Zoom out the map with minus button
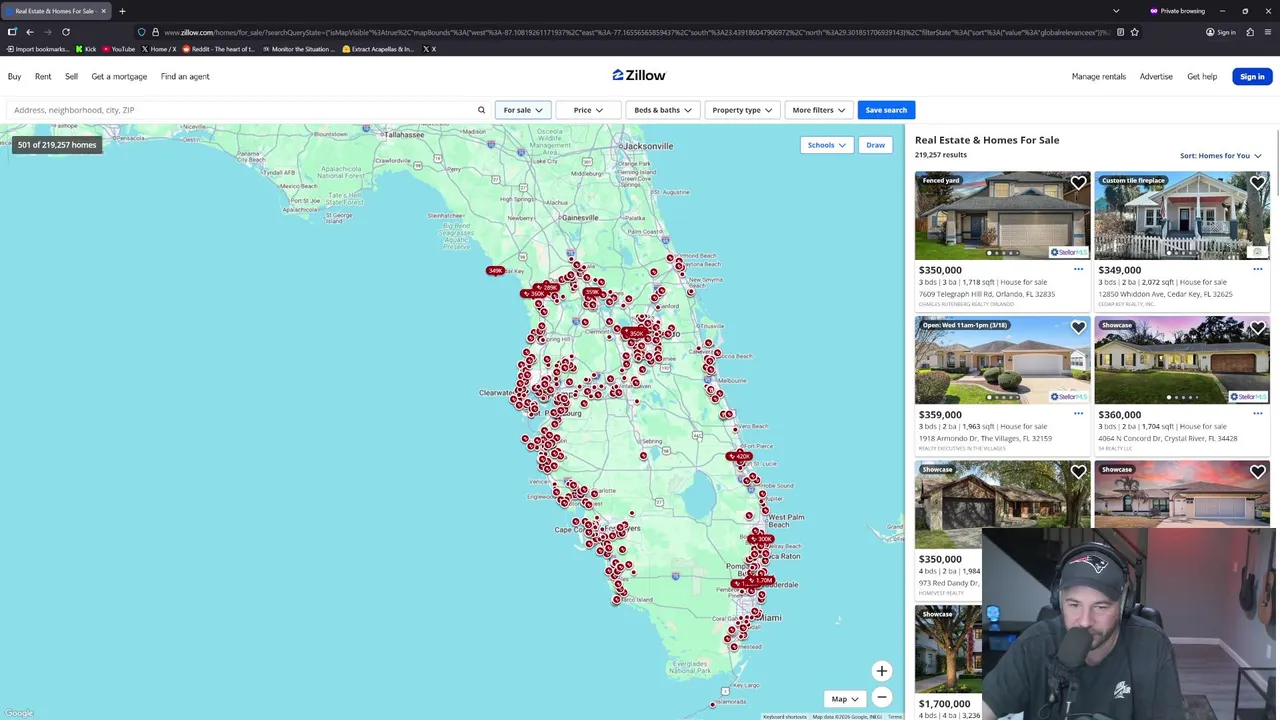 tap(881, 697)
